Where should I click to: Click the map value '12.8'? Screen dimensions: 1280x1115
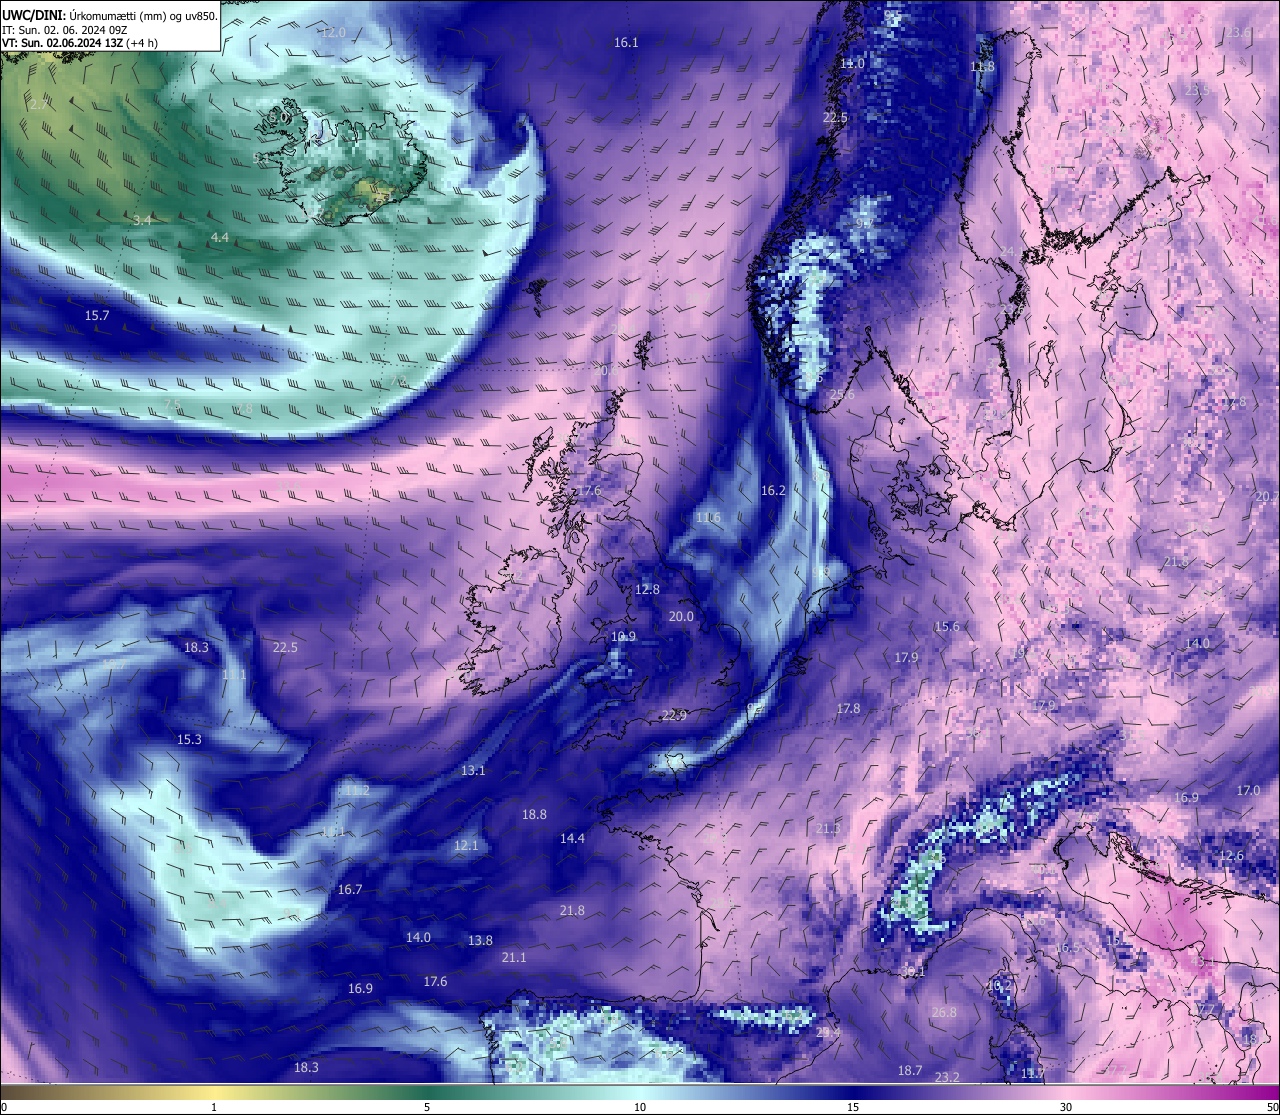(647, 590)
